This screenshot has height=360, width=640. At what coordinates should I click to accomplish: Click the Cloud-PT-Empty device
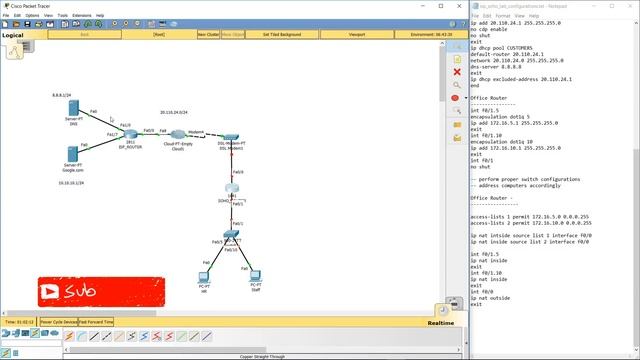click(178, 134)
